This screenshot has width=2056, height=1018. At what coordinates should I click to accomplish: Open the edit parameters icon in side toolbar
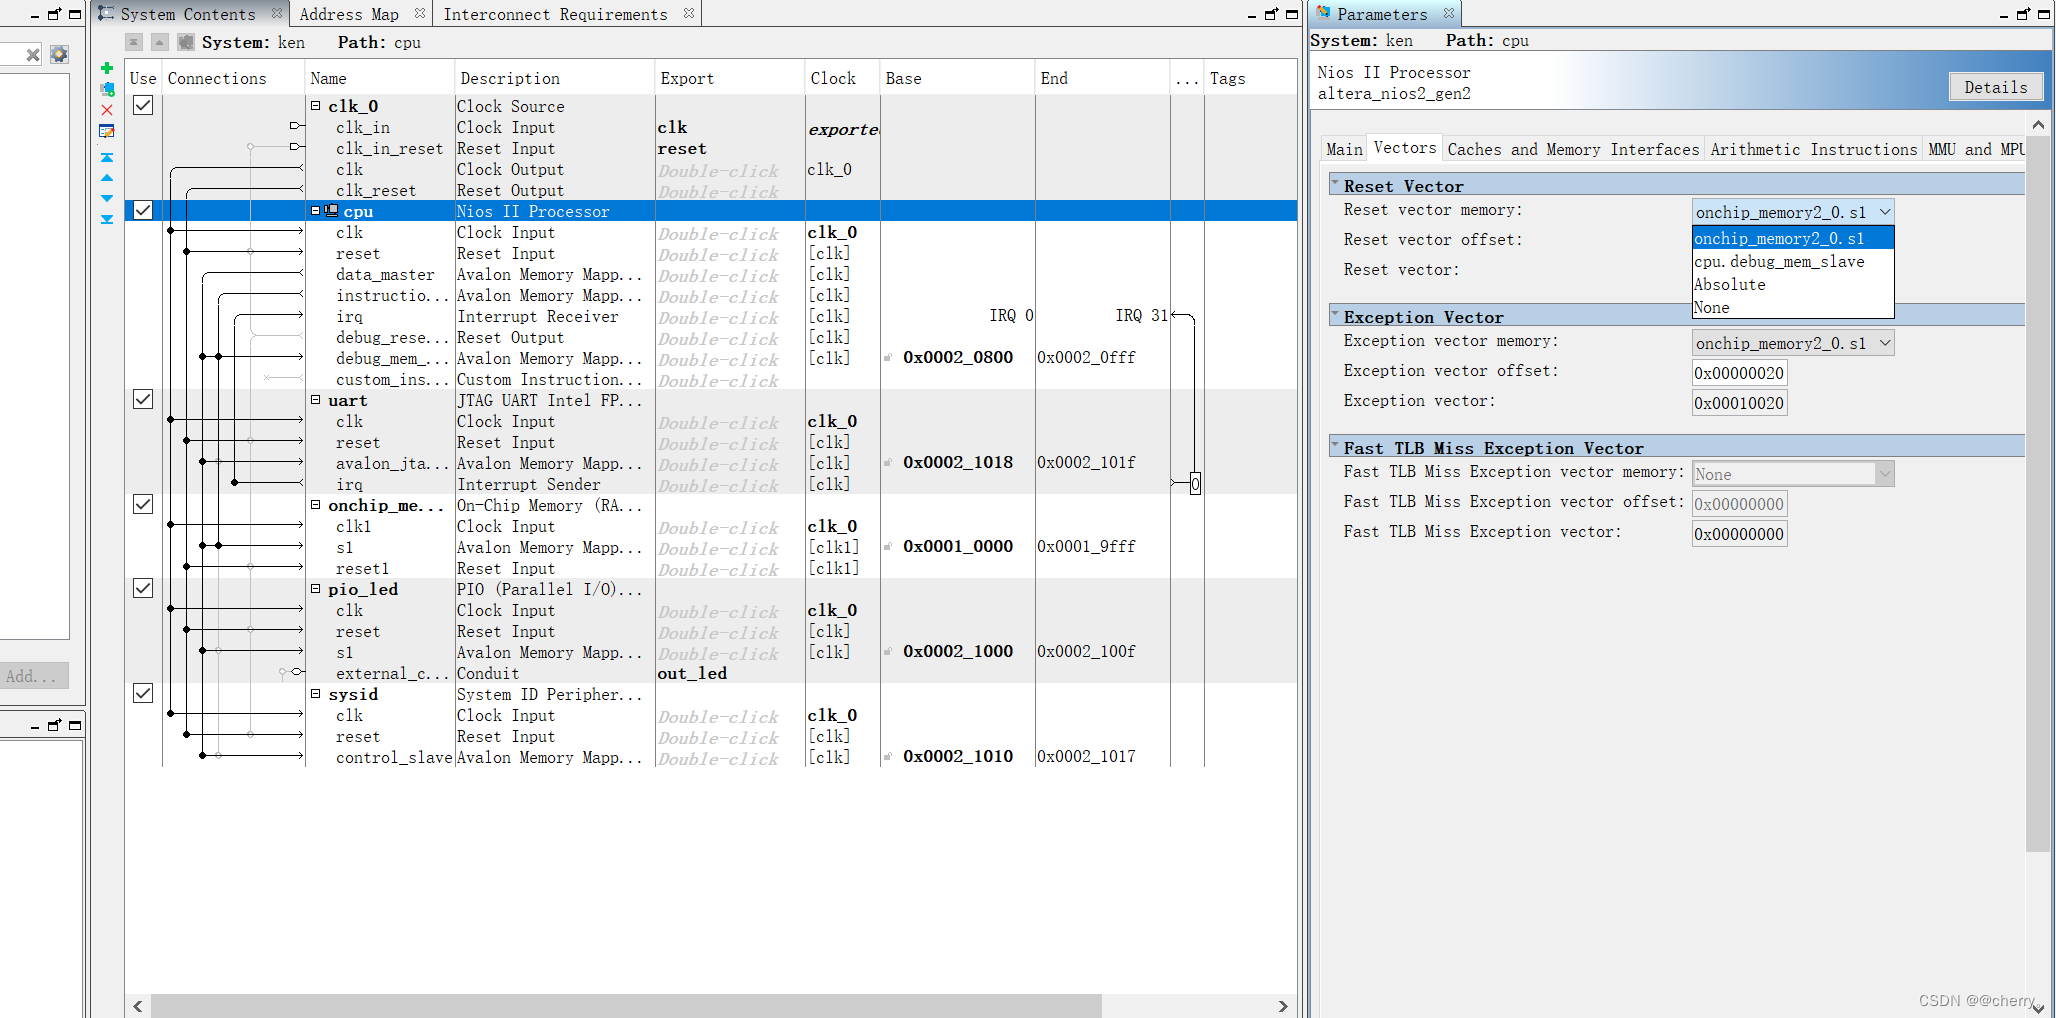pyautogui.click(x=107, y=131)
